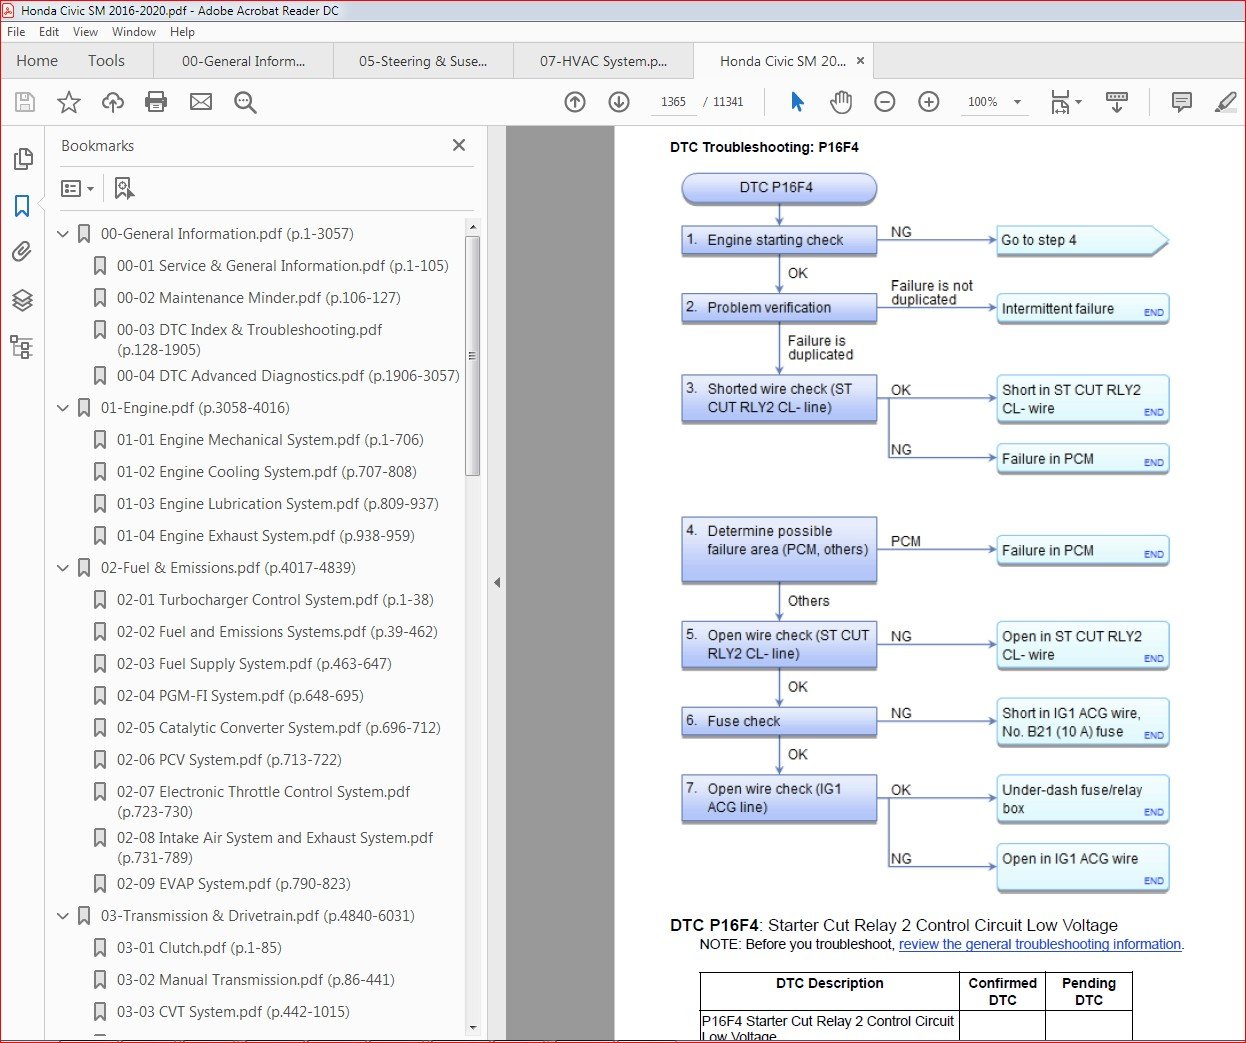Send file by email envelope icon
Viewport: 1246px width, 1043px height.
click(x=201, y=102)
